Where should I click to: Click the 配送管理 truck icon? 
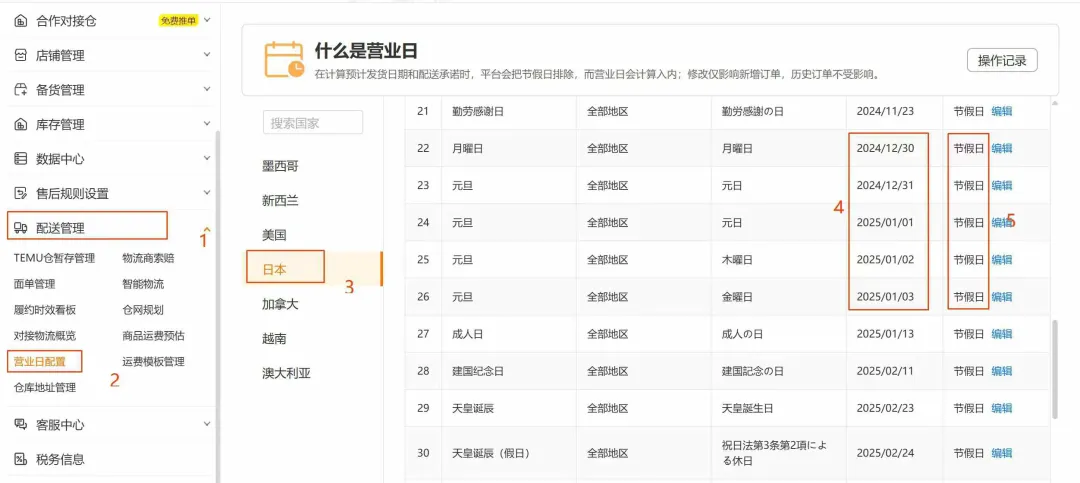(21, 229)
